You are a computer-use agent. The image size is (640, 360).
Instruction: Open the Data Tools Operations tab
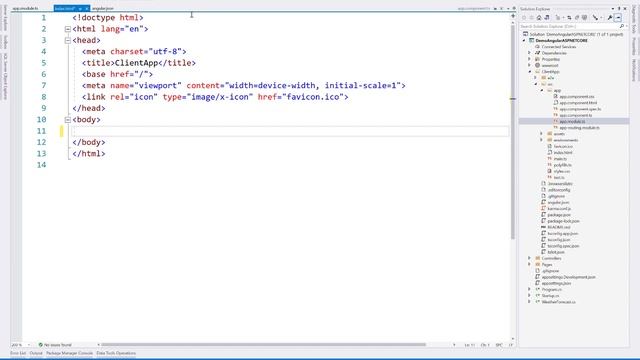pyautogui.click(x=116, y=353)
